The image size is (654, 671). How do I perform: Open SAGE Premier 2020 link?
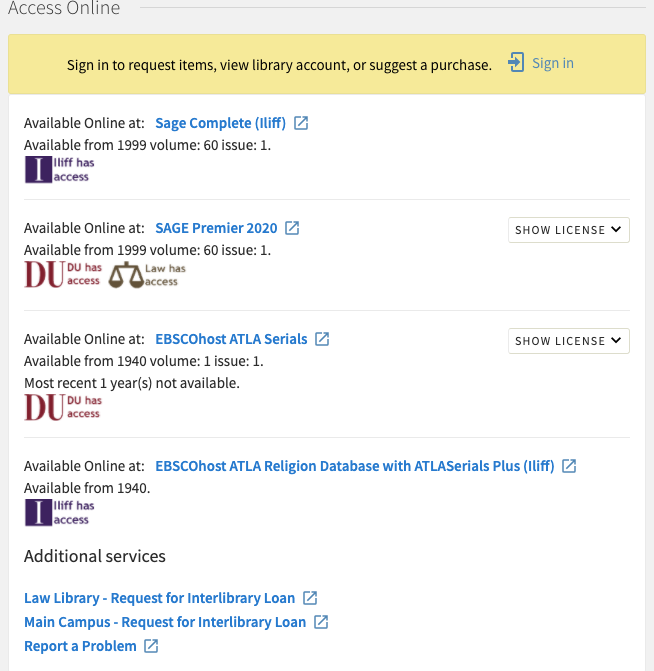pos(216,228)
